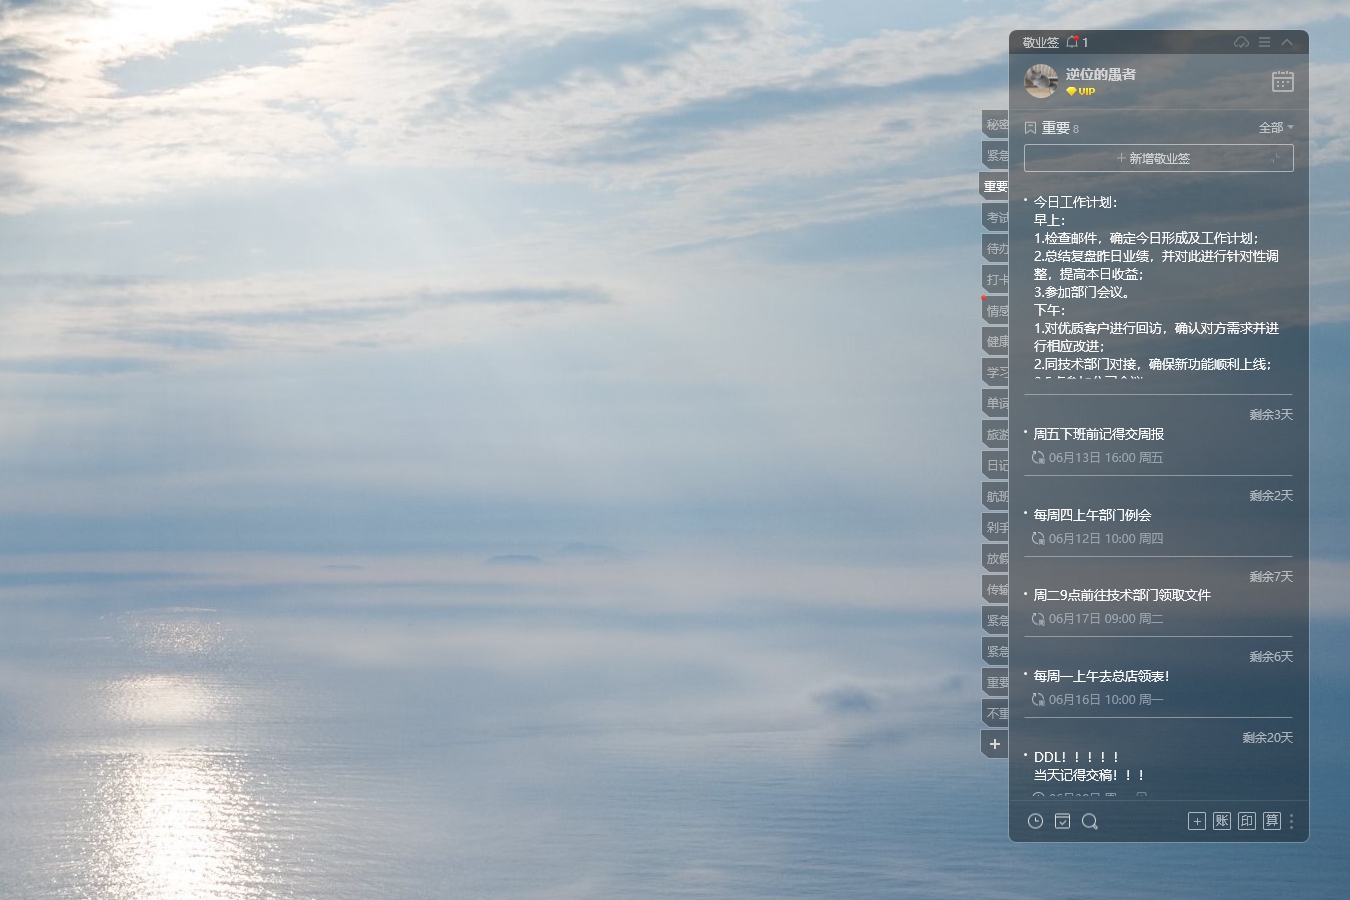Screen dimensions: 1350x900
Task: Click the 剩余2天 countdown label
Action: (x=1271, y=495)
